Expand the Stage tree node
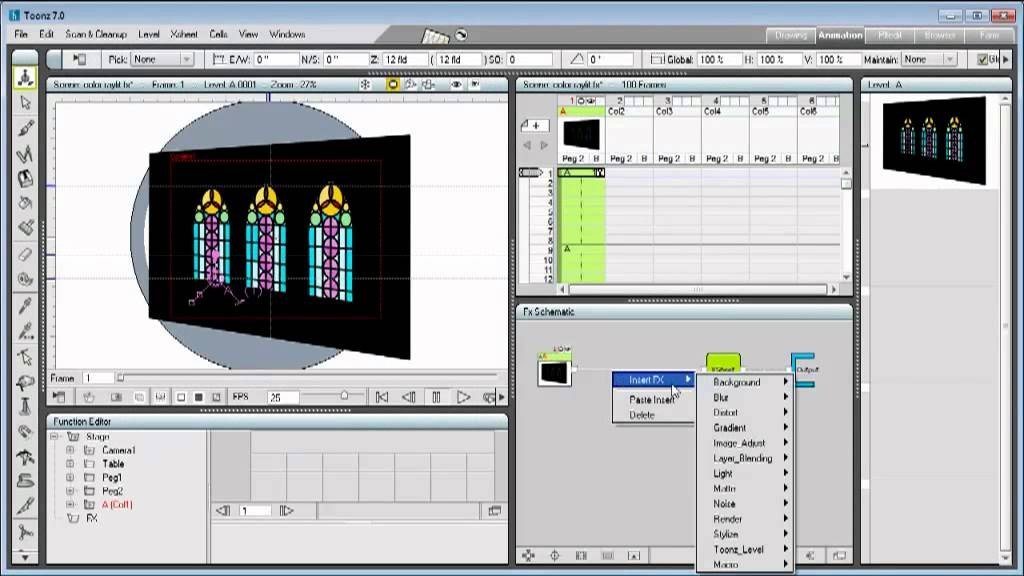Screen dimensions: 1024x576 tap(55, 436)
